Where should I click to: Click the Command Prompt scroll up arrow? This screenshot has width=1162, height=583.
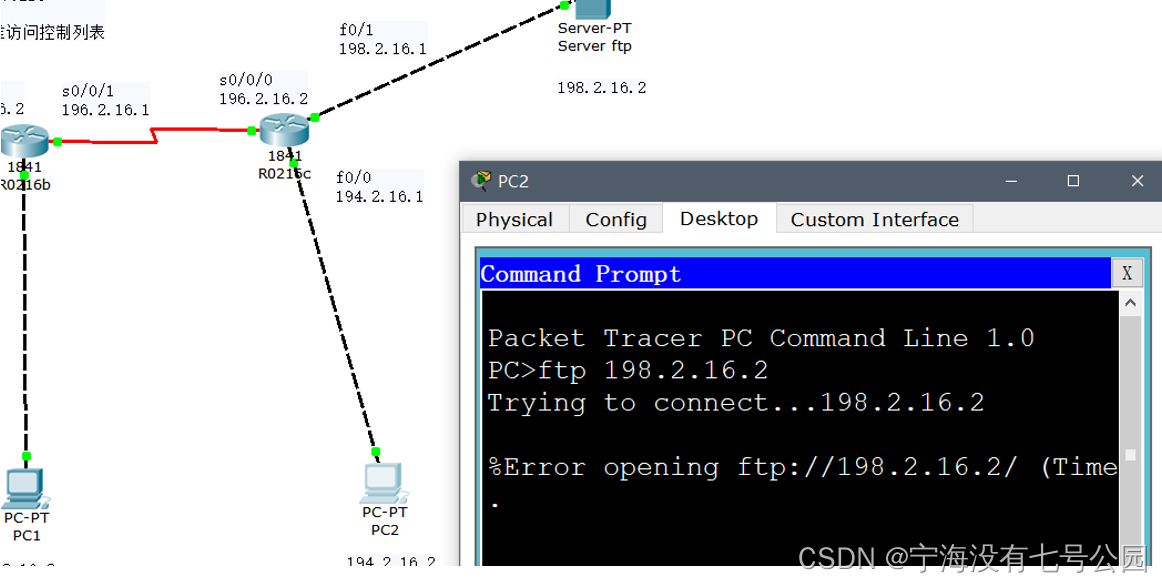point(1130,302)
